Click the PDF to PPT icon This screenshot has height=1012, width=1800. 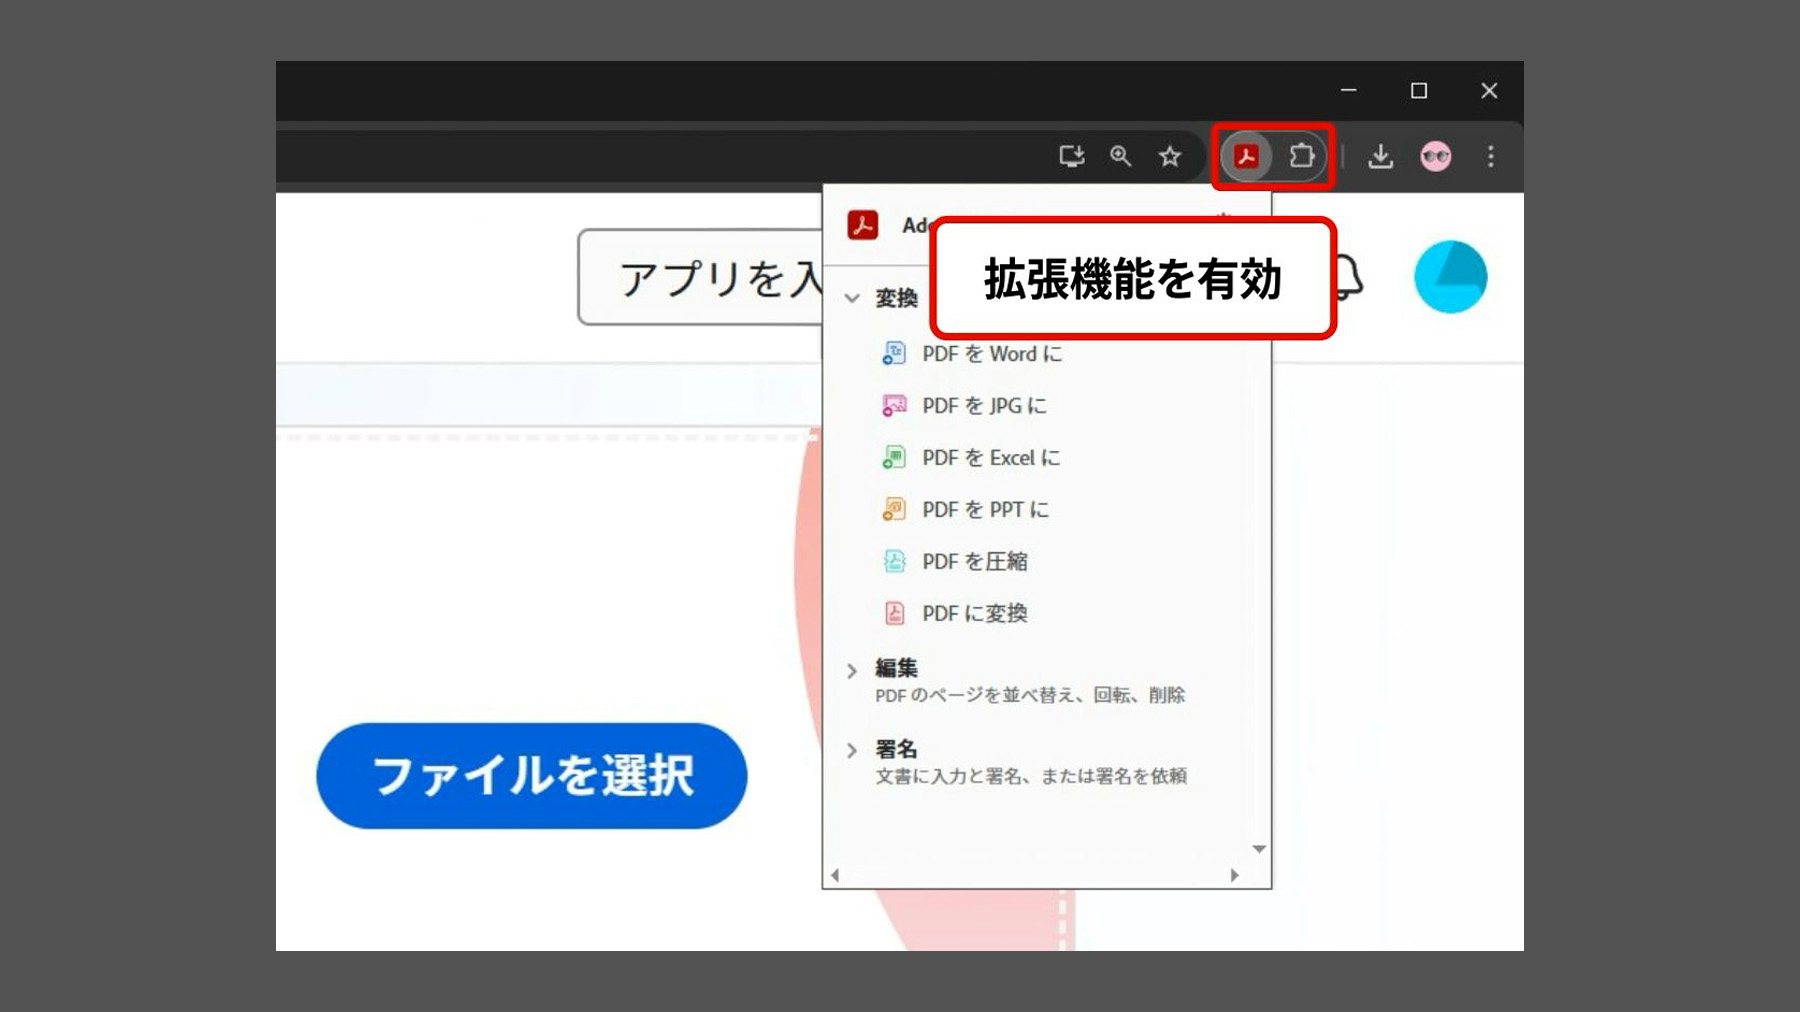point(894,509)
